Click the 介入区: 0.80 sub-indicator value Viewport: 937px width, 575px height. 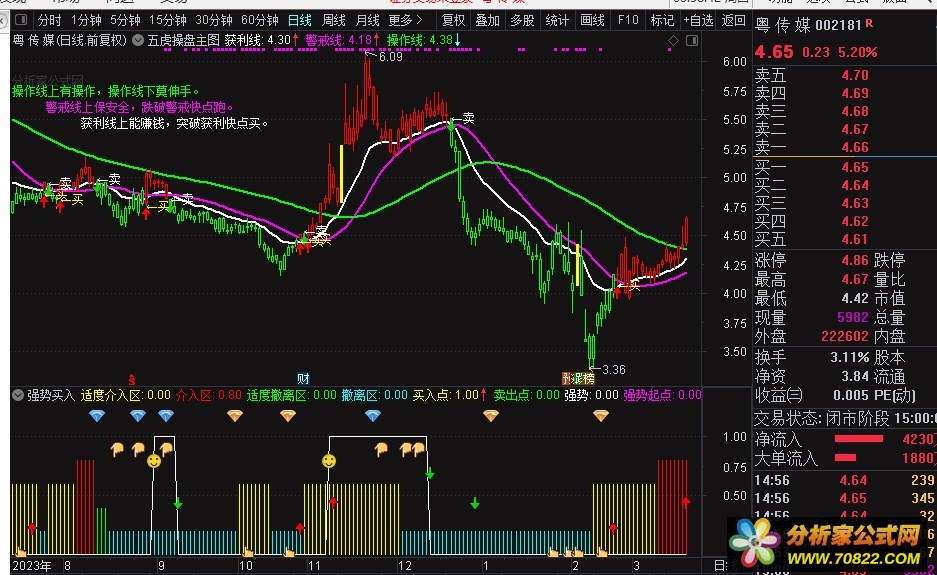[209, 395]
